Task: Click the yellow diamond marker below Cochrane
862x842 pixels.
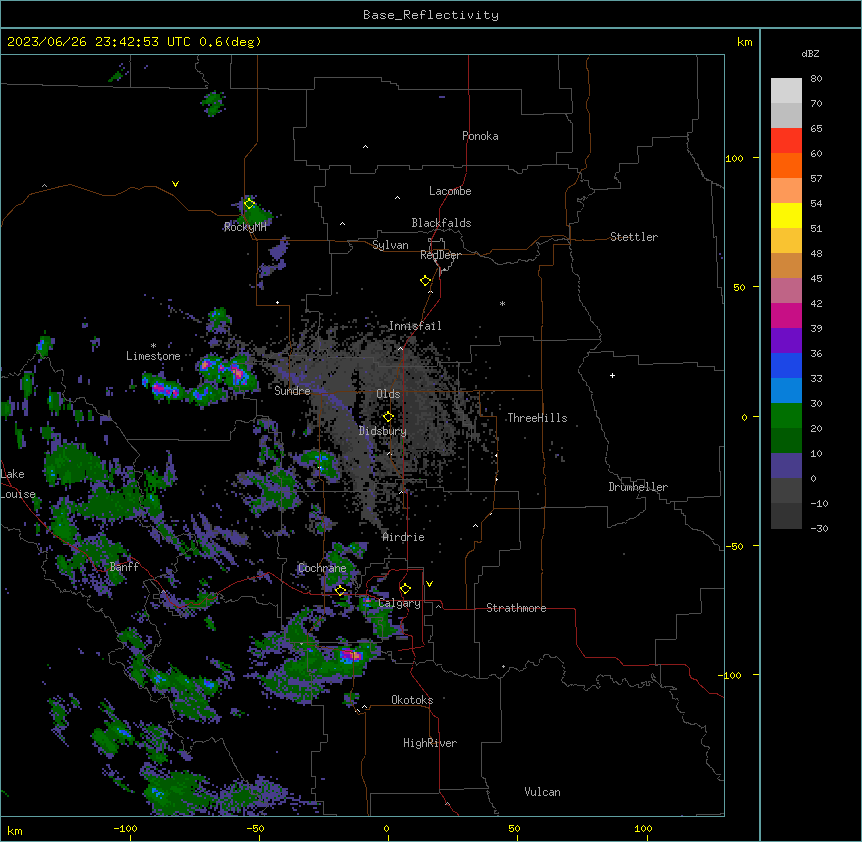Action: (x=340, y=590)
